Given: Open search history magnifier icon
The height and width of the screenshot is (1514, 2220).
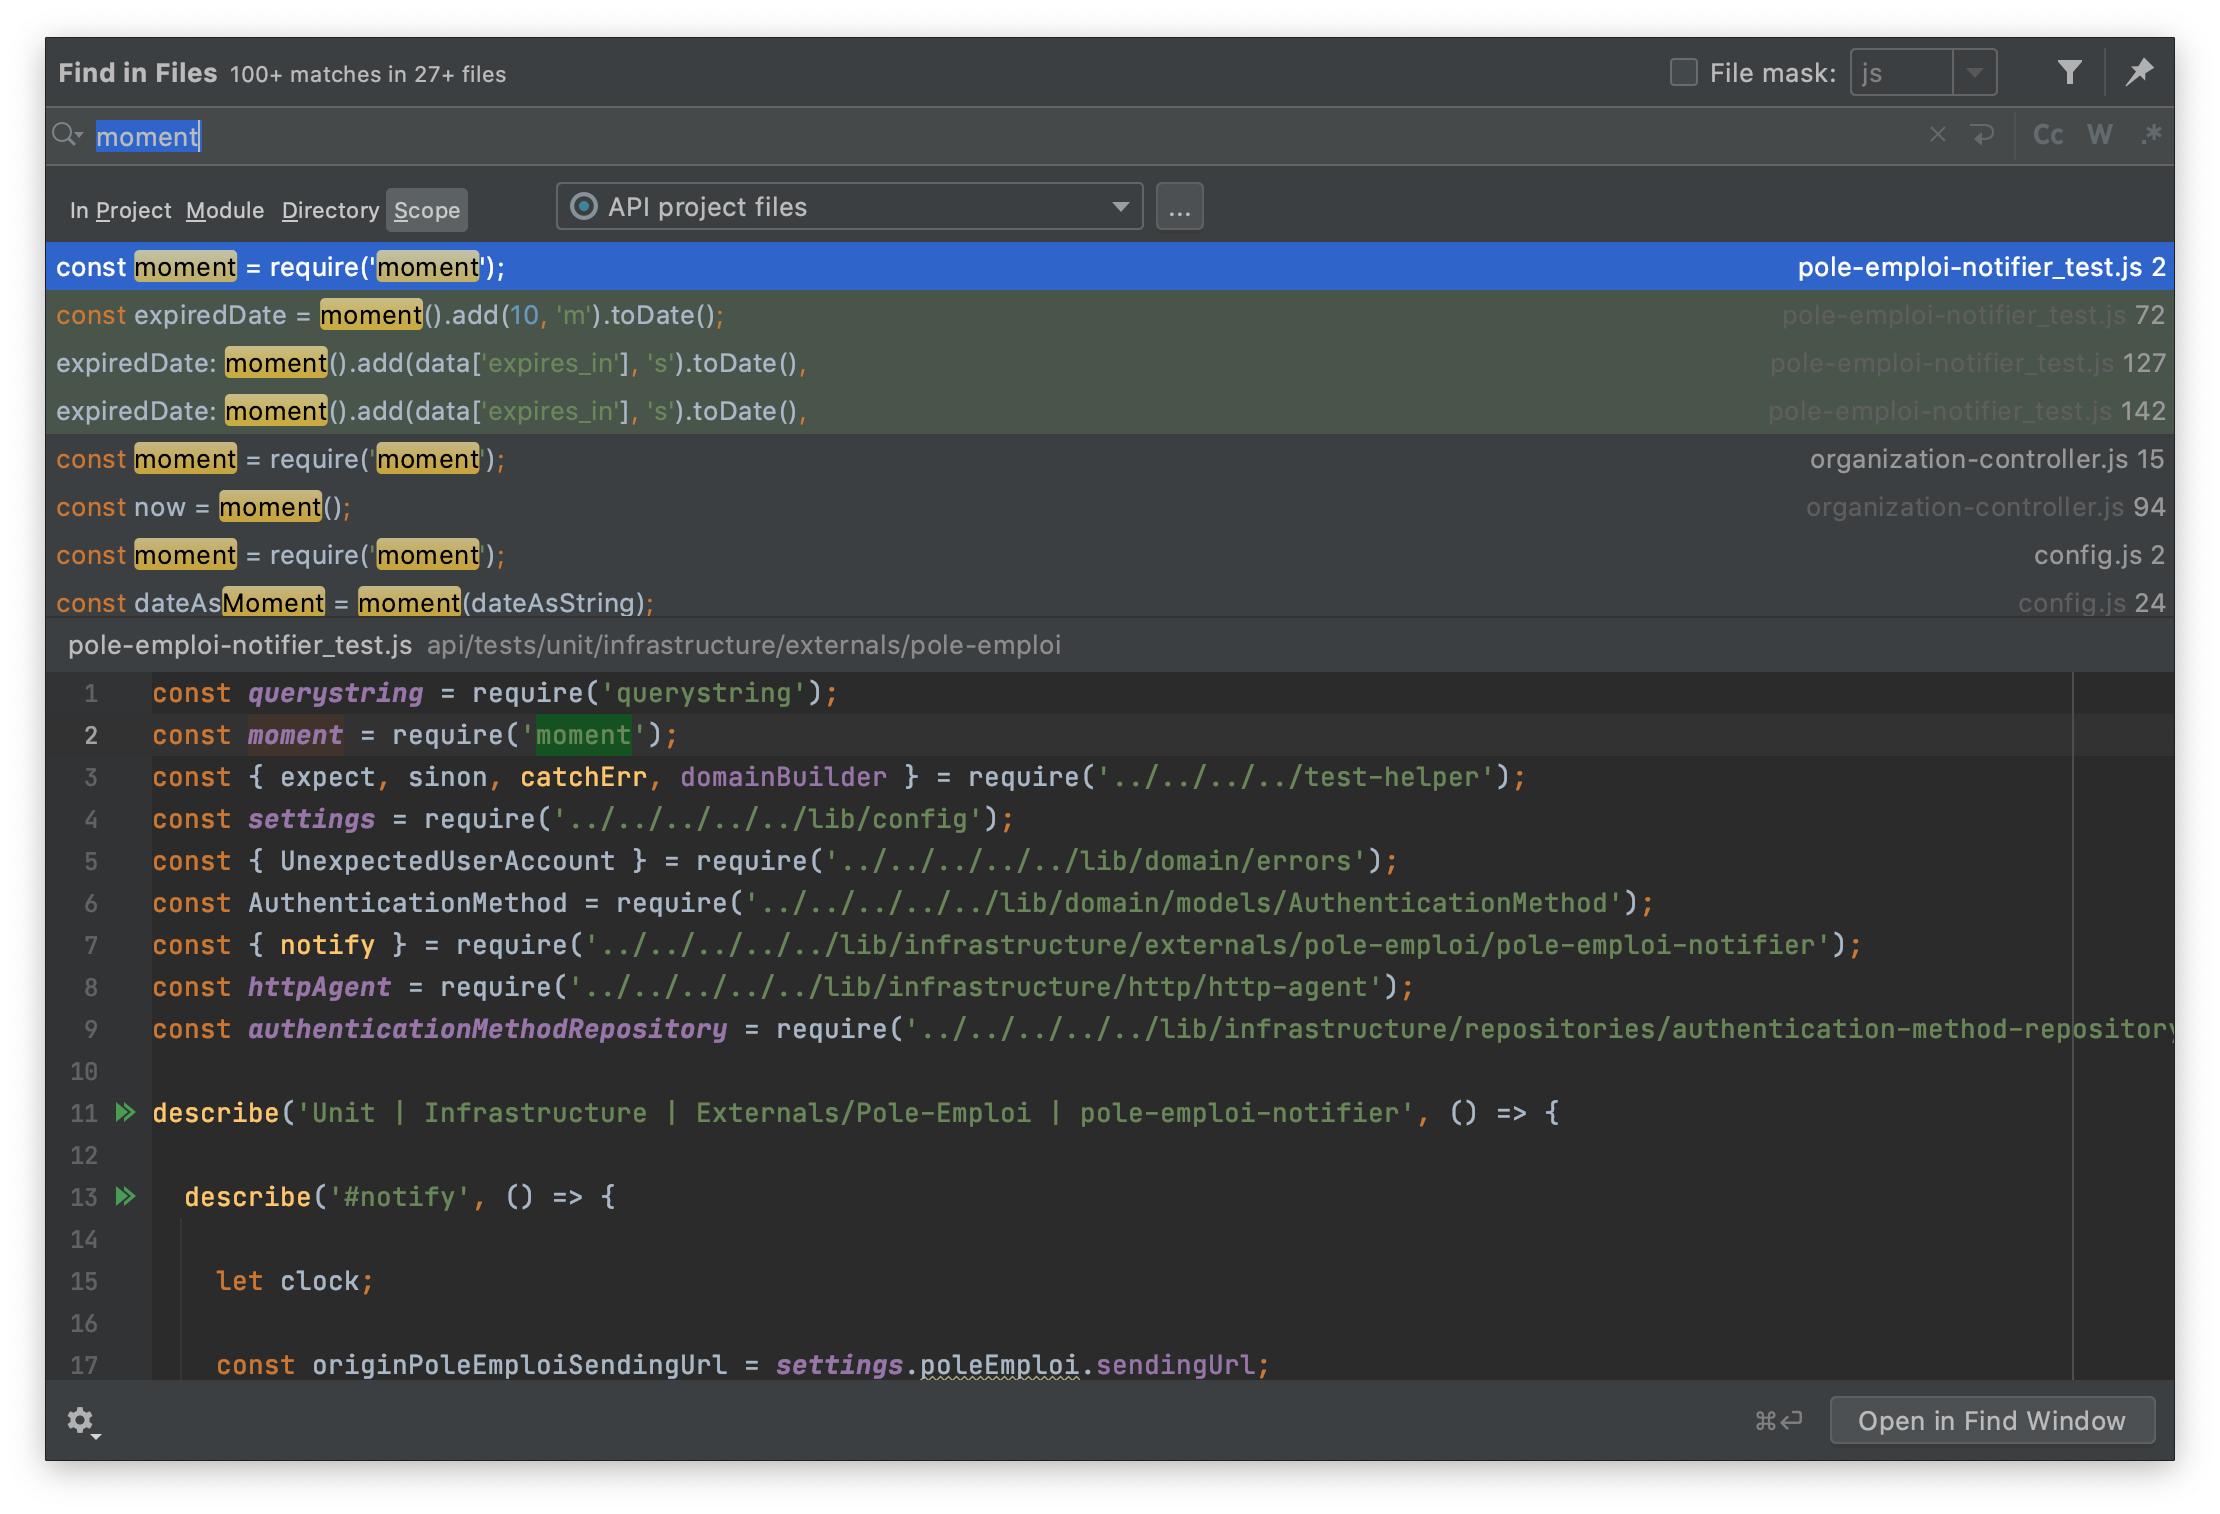Looking at the screenshot, I should coord(67,135).
